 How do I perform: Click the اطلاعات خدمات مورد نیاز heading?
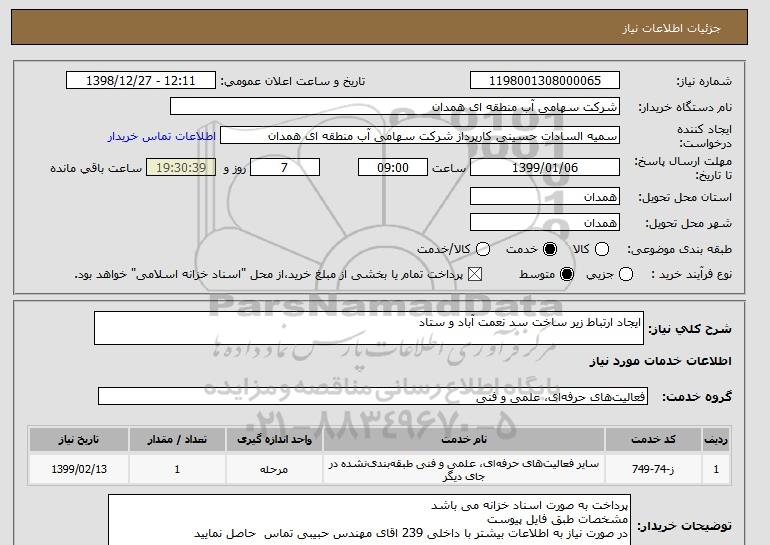pos(660,361)
